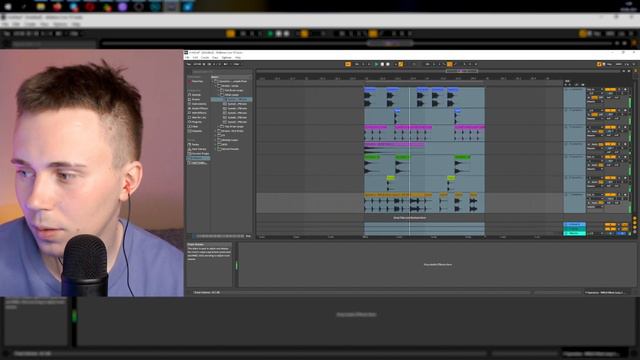Select the cyan track header at bottom
This screenshot has height=360, width=640.
[574, 233]
